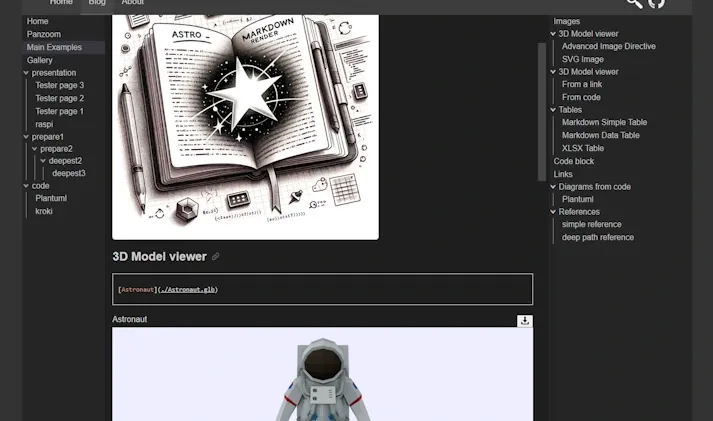This screenshot has width=713, height=421.
Task: Jump to XLSX Table section
Action: click(x=583, y=148)
